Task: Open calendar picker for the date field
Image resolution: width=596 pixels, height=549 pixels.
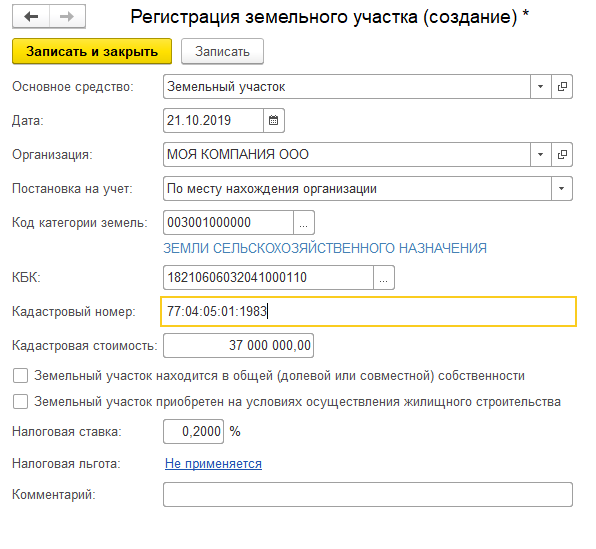Action: [274, 121]
